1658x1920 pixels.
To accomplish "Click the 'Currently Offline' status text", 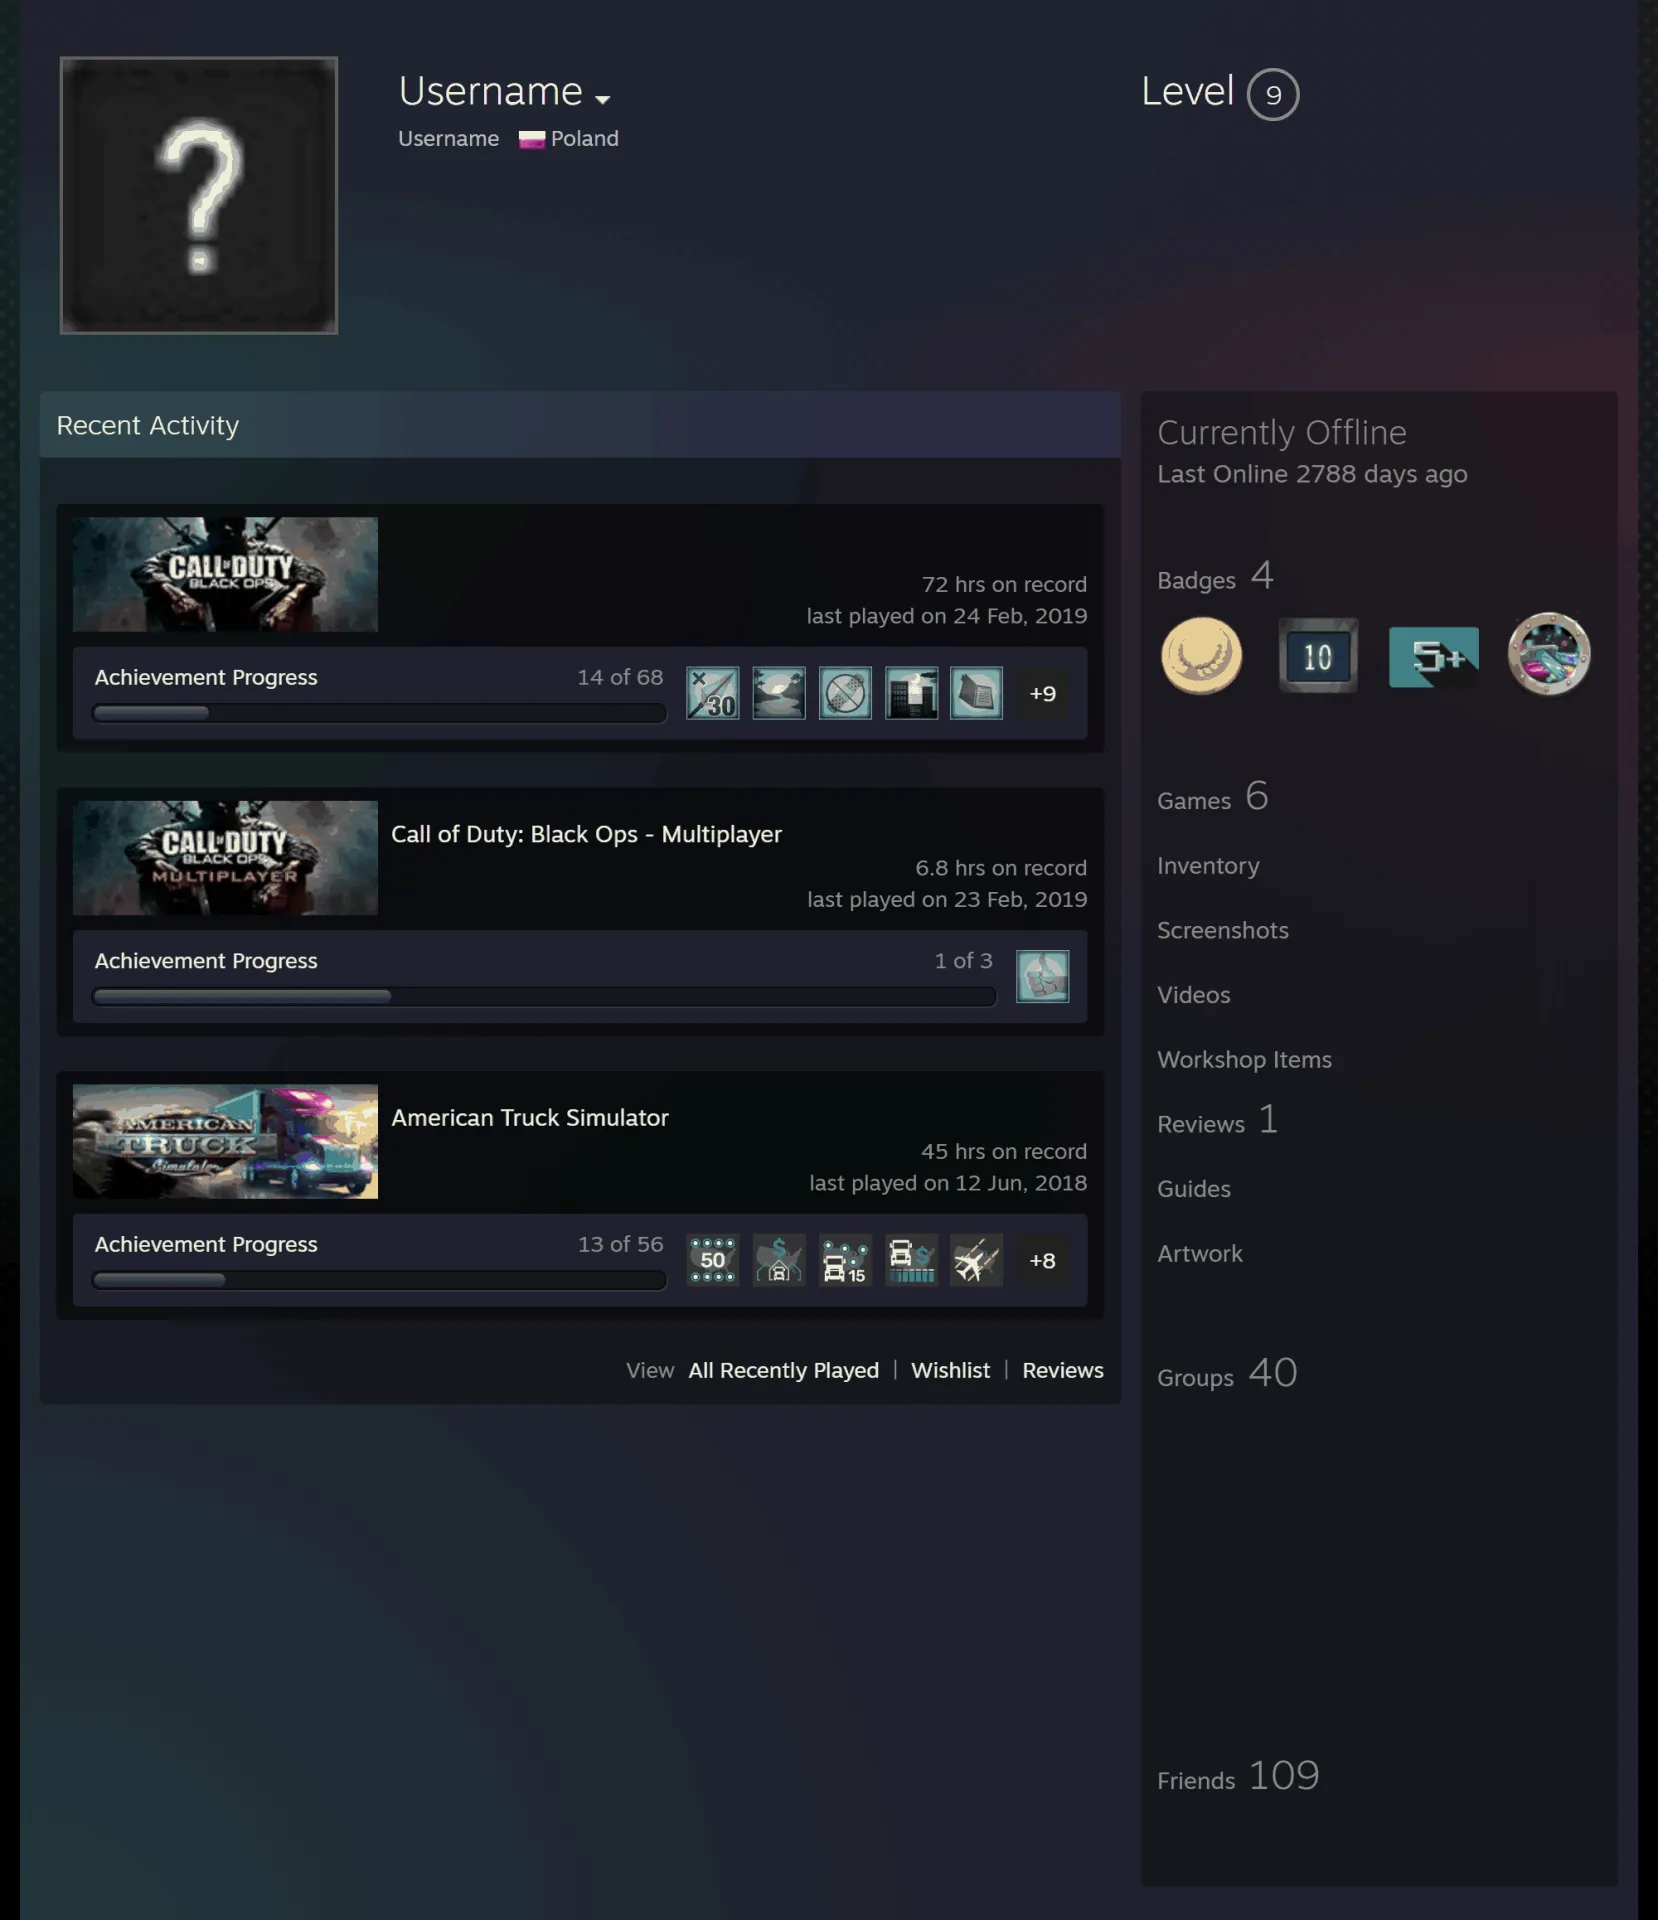I will [x=1282, y=433].
